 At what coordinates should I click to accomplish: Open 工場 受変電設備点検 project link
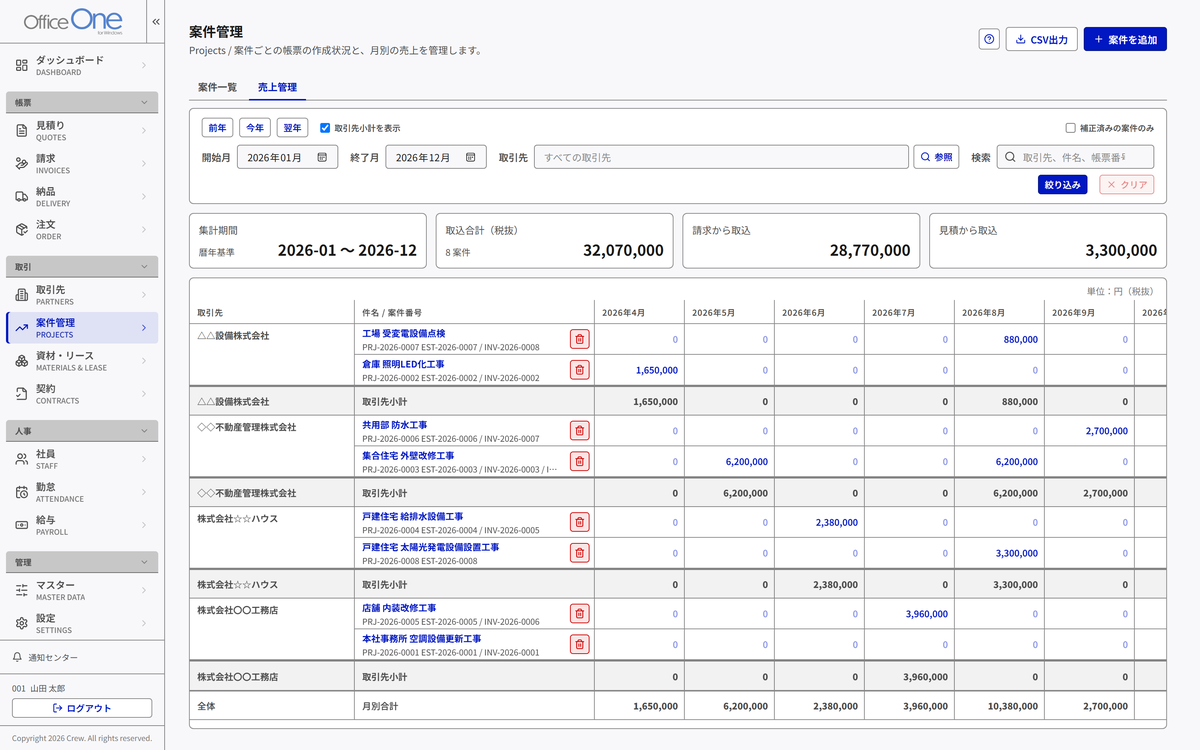click(404, 333)
